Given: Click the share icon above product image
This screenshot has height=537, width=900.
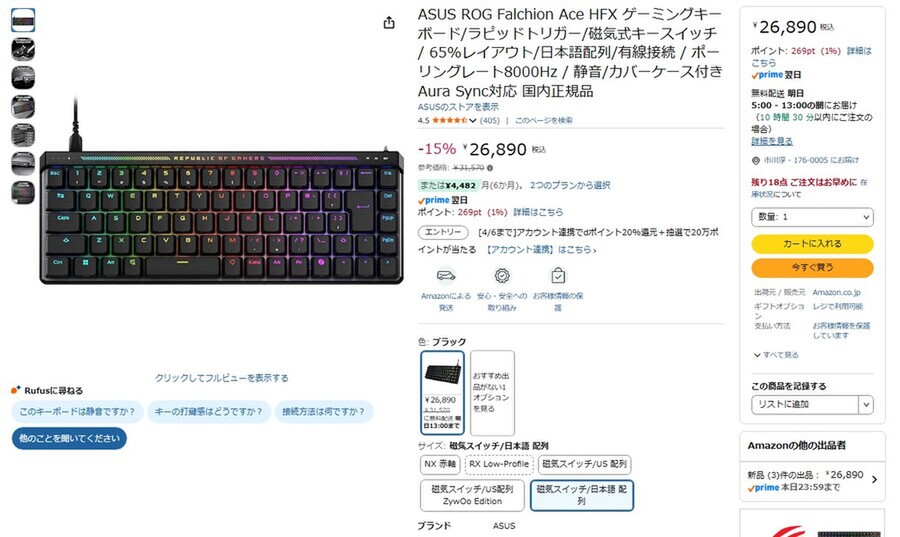Looking at the screenshot, I should coord(389,22).
